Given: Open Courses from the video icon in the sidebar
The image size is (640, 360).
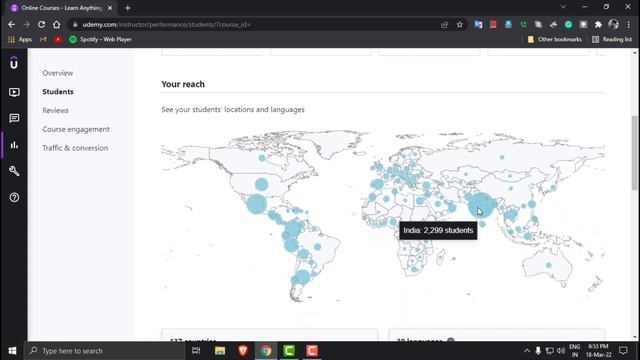Looking at the screenshot, I should (14, 92).
